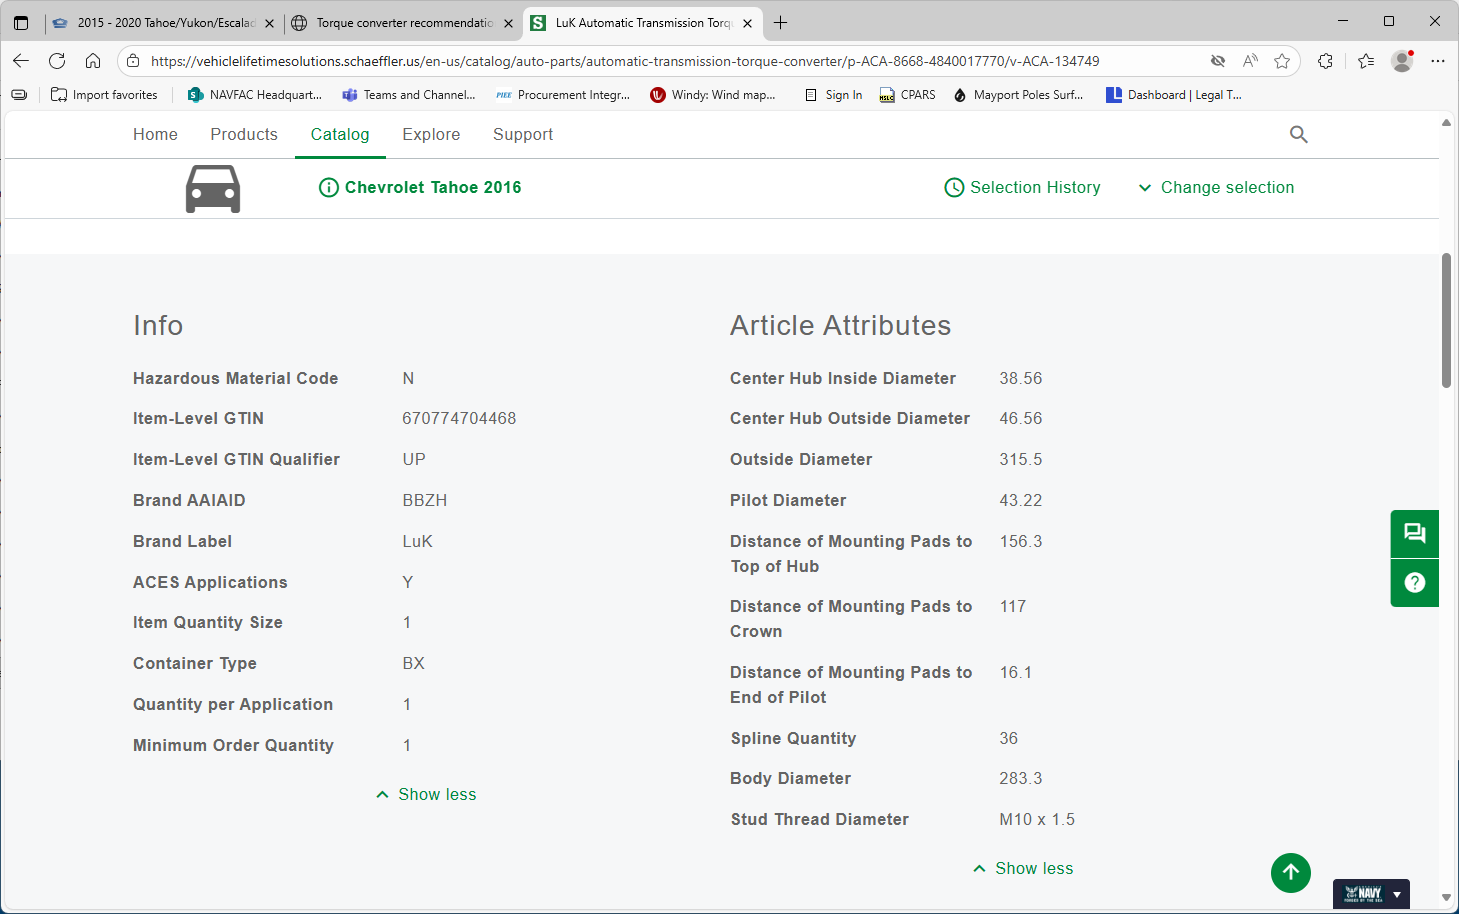
Task: Click the scrollbar up arrow
Action: pos(1446,122)
